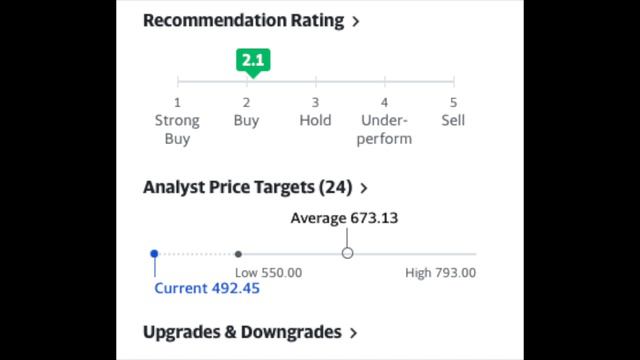The height and width of the screenshot is (360, 640).
Task: Click the Sell label under 5
Action: 453,120
